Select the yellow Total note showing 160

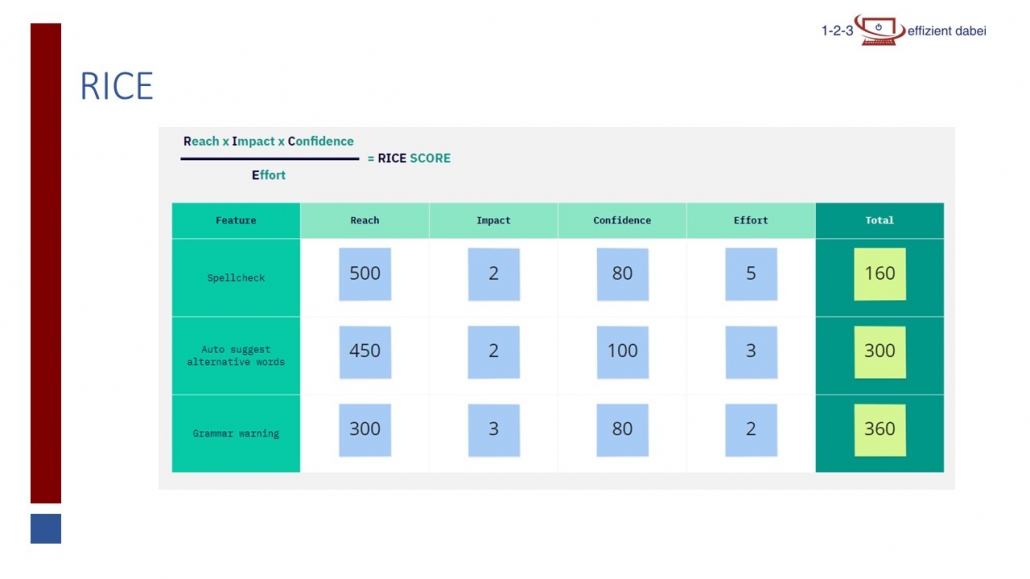(880, 274)
